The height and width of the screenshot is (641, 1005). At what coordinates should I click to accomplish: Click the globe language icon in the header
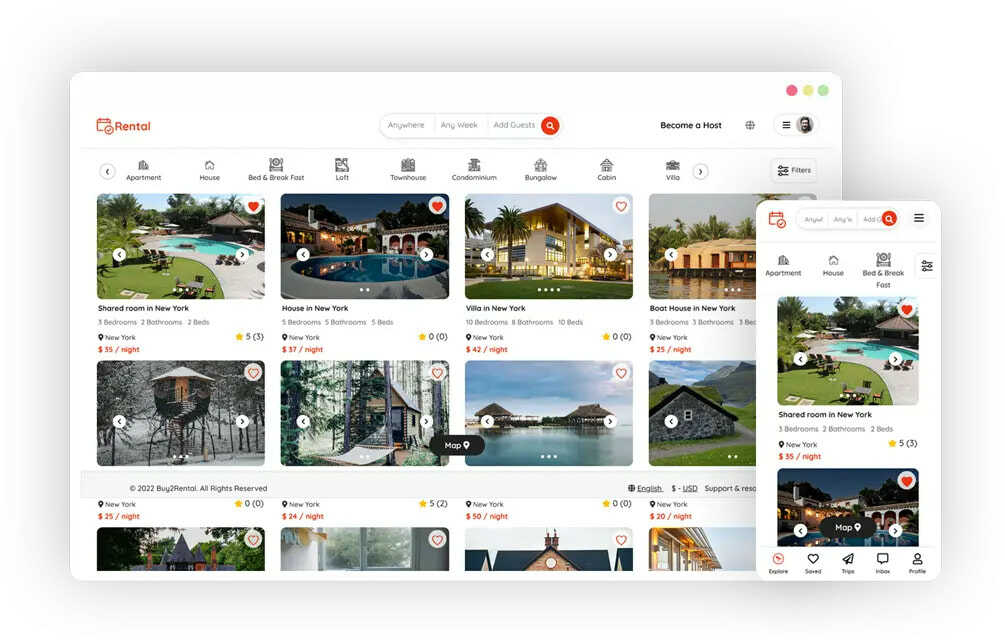750,125
